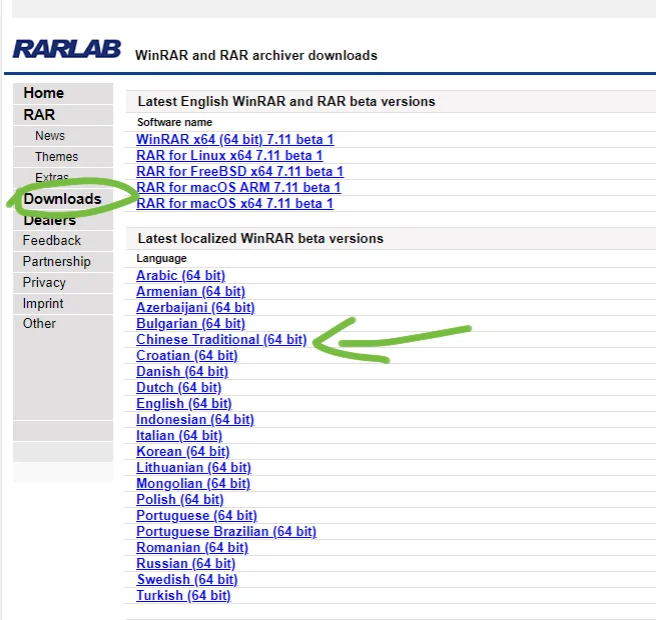Image resolution: width=656 pixels, height=620 pixels.
Task: Open Portuguese Brazilian (64 bit) link
Action: click(226, 531)
